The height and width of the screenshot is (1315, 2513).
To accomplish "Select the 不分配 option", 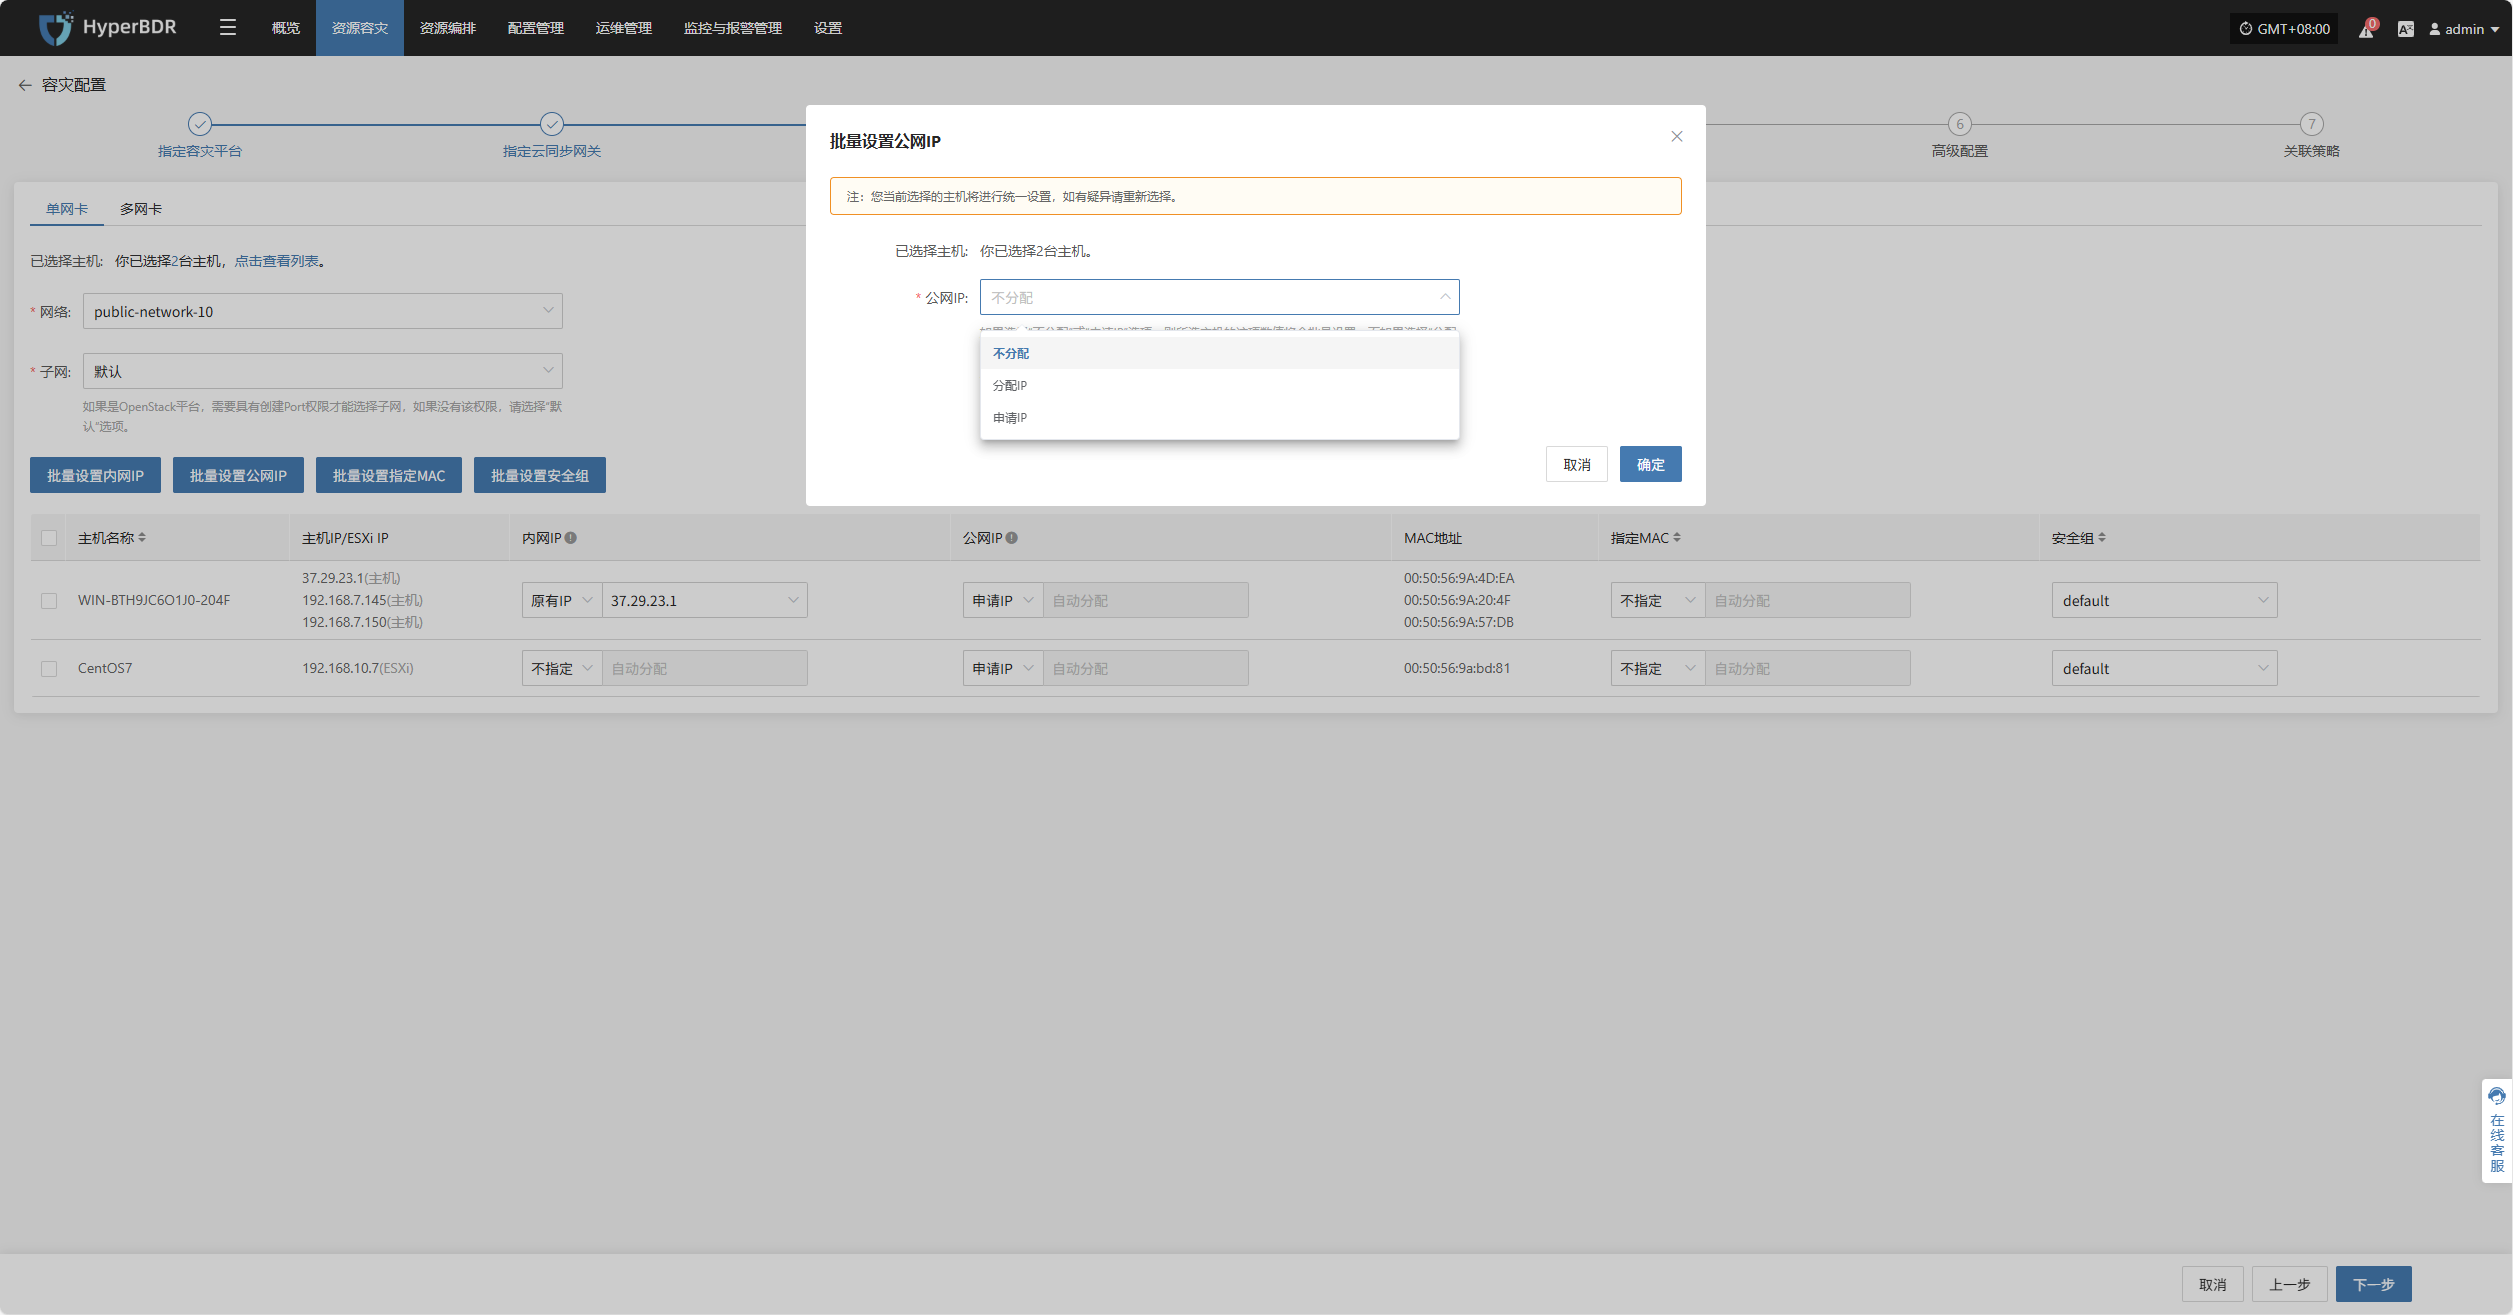I will point(1219,353).
